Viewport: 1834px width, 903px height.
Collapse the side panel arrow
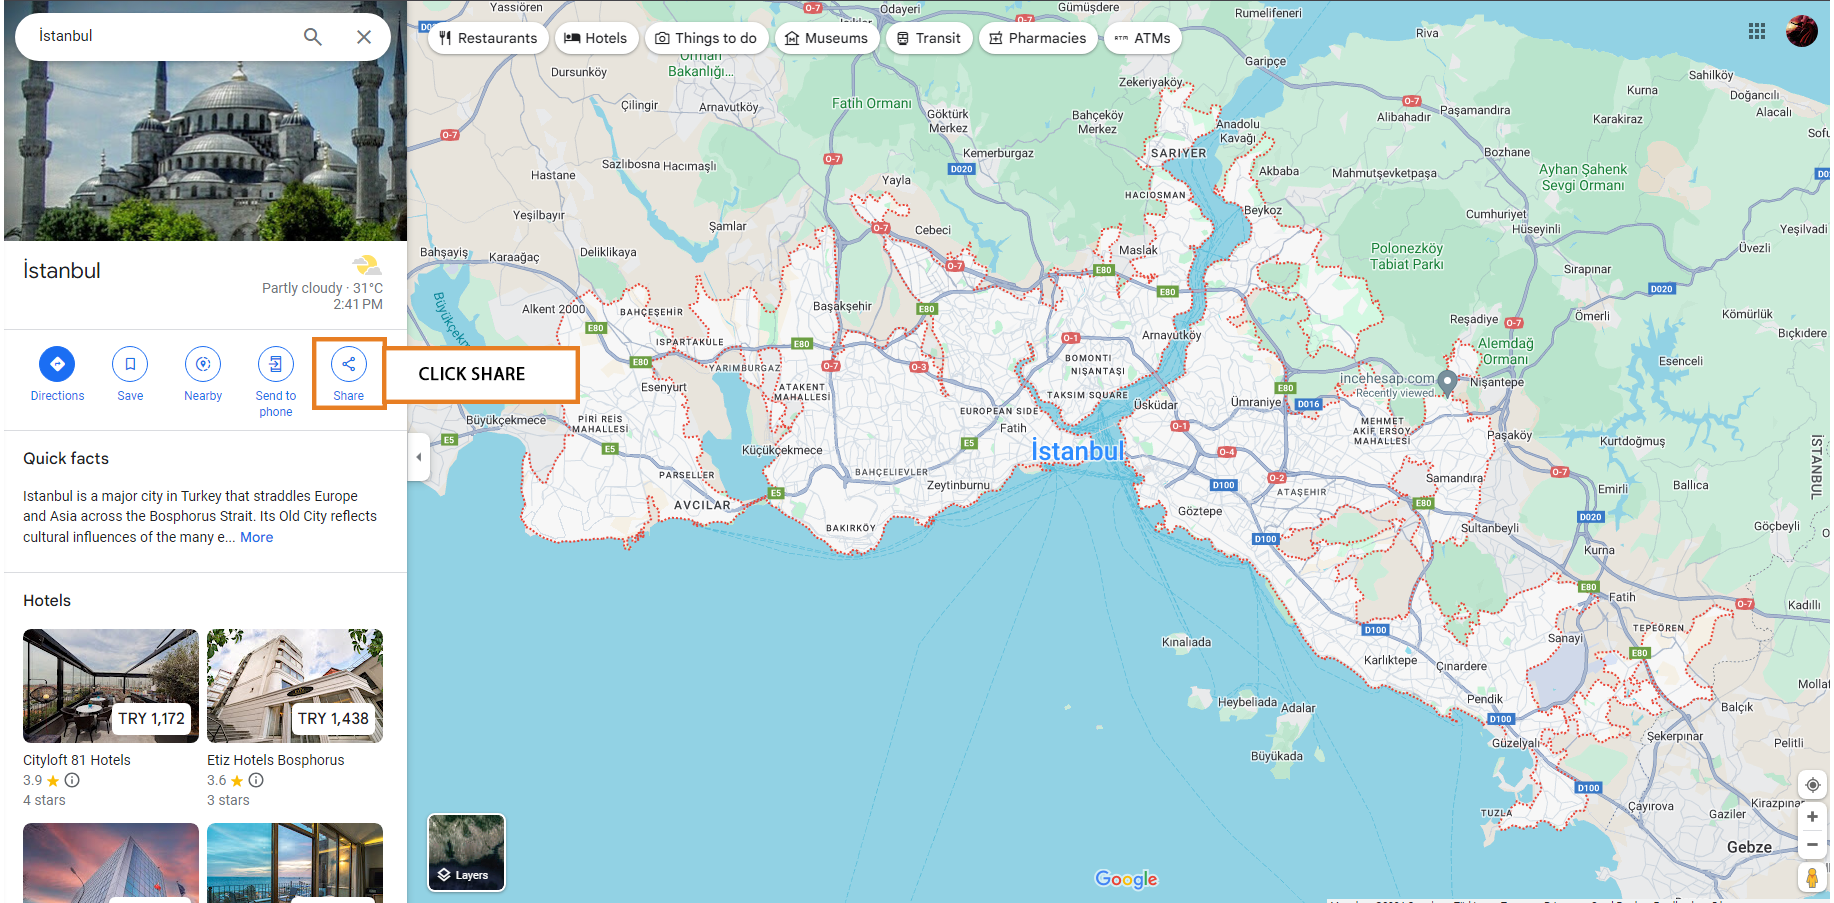(x=419, y=457)
